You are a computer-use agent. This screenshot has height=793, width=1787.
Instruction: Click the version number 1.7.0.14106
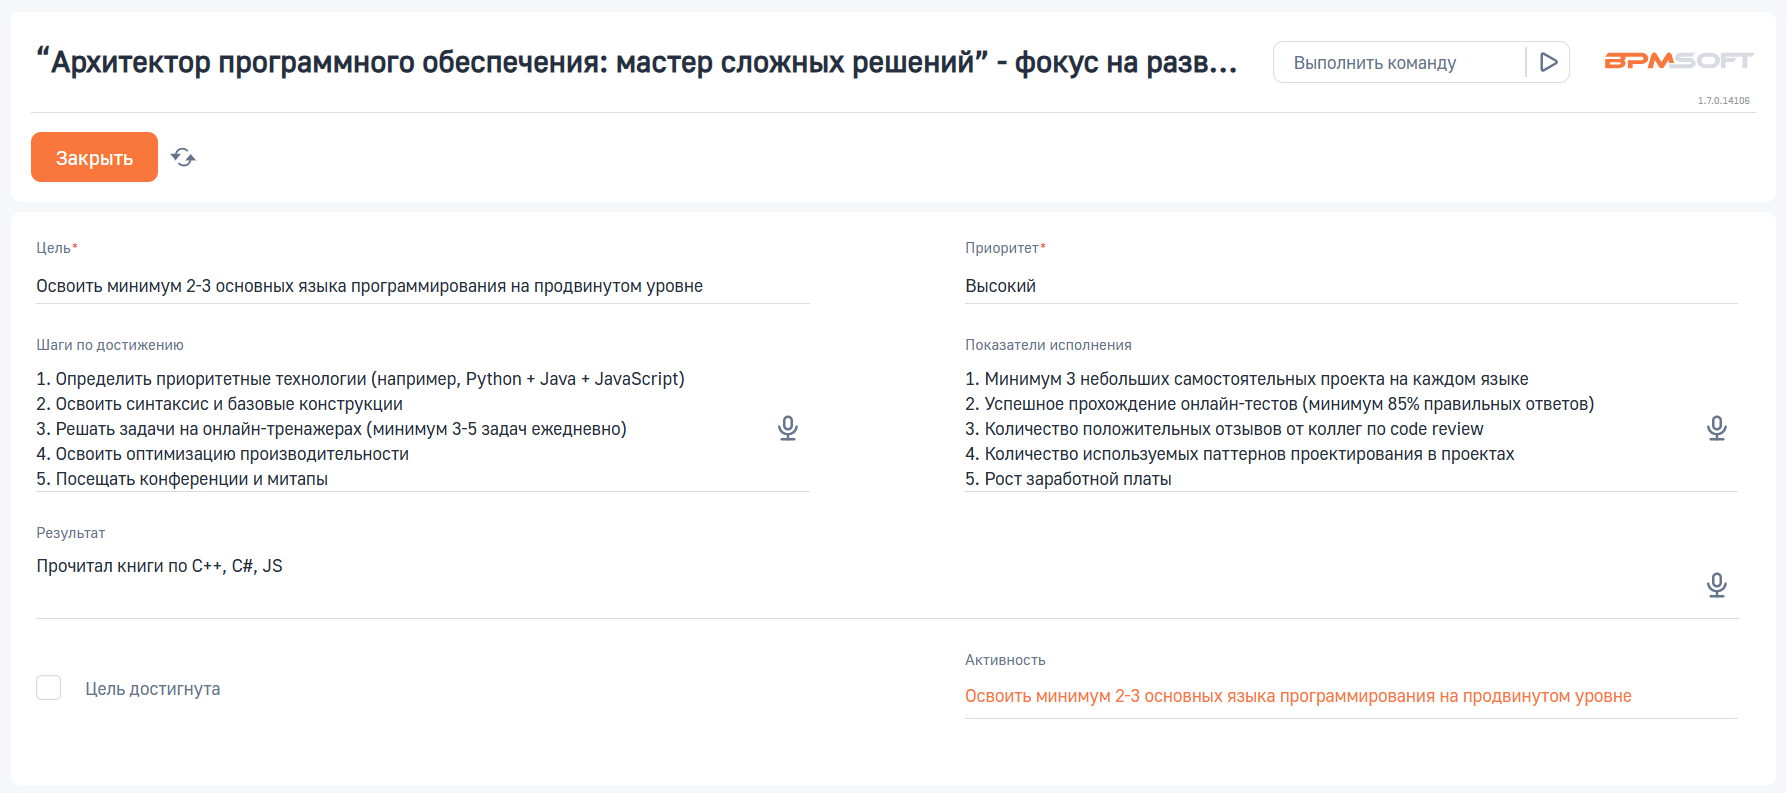tap(1724, 100)
